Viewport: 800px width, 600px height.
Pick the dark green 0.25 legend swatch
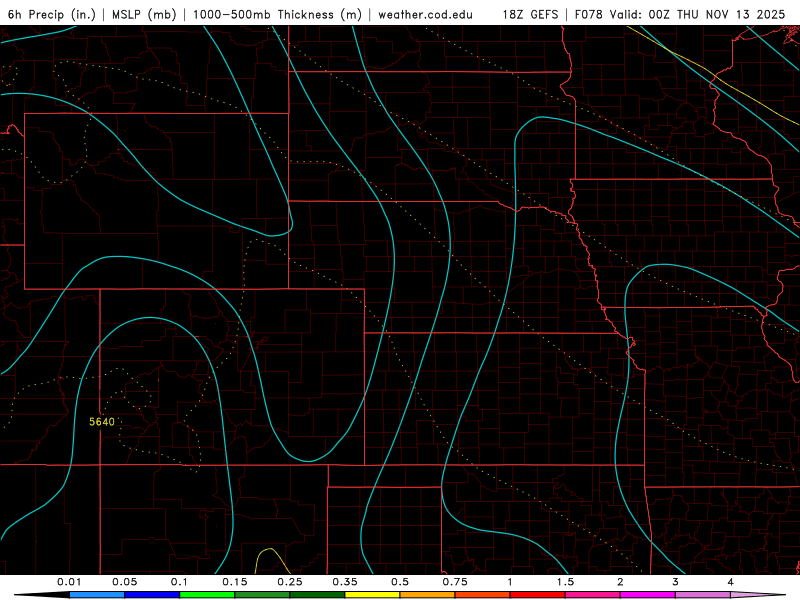(317, 595)
